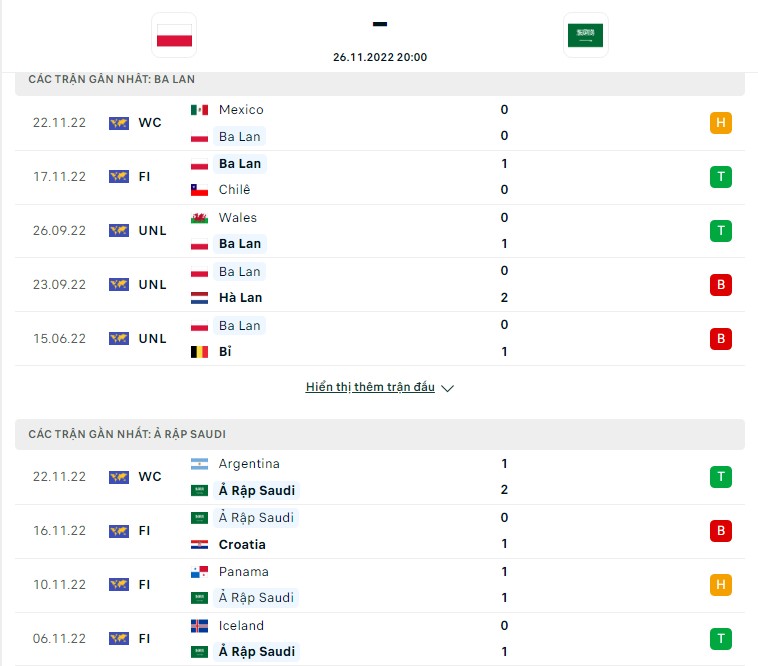Click the world map icon of 26.09.22 UNL match
758x666 pixels.
tap(119, 231)
